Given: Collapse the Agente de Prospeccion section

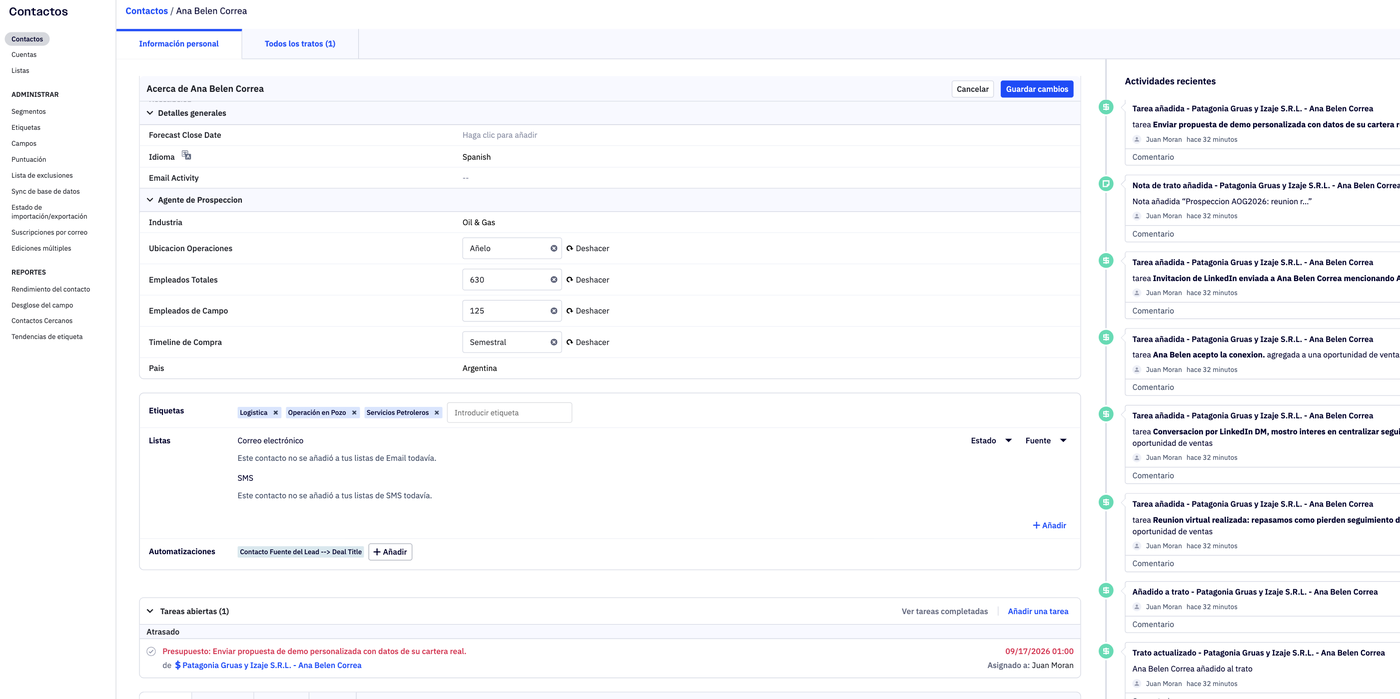Looking at the screenshot, I should [x=150, y=200].
